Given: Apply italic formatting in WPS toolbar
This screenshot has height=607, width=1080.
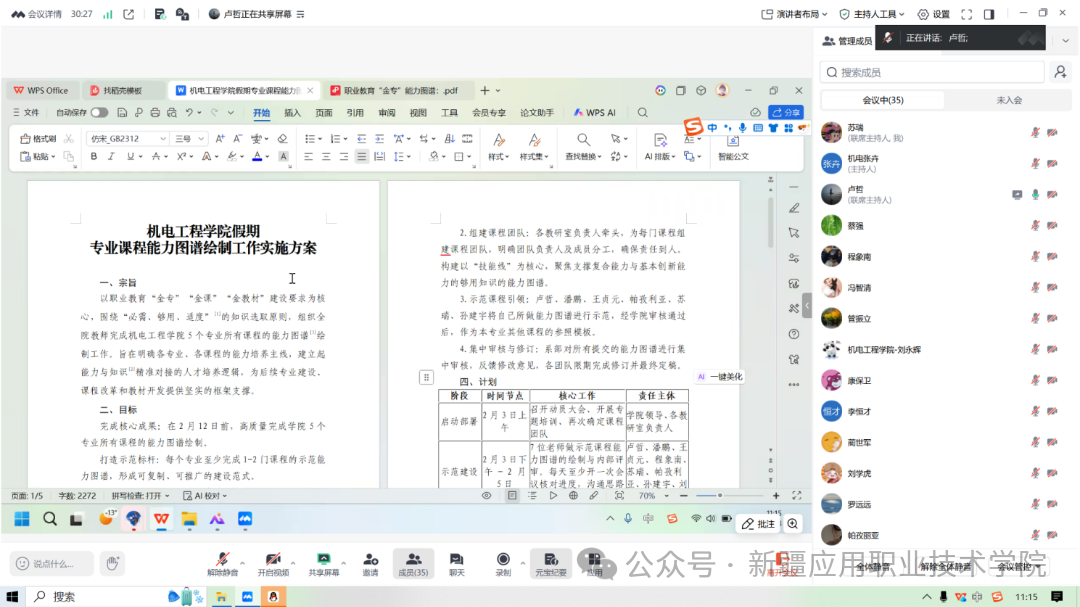Looking at the screenshot, I should [x=111, y=156].
